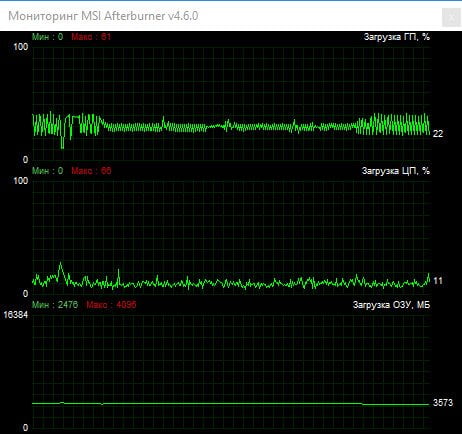Image resolution: width=462 pixels, height=434 pixels.
Task: Click inside the RAM usage graph
Action: 231,371
